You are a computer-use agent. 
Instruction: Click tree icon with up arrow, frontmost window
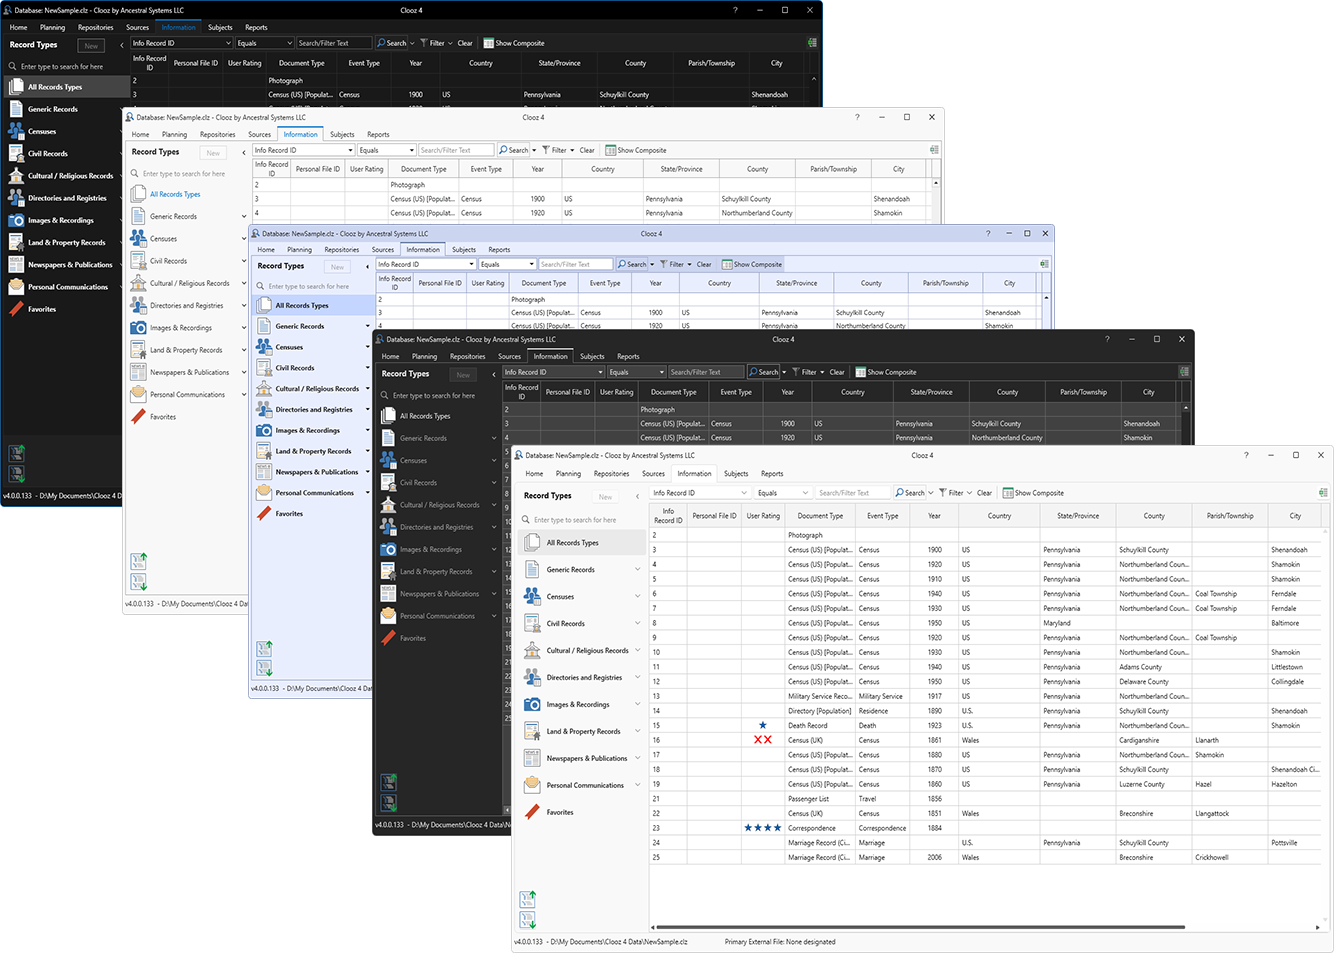pyautogui.click(x=528, y=899)
